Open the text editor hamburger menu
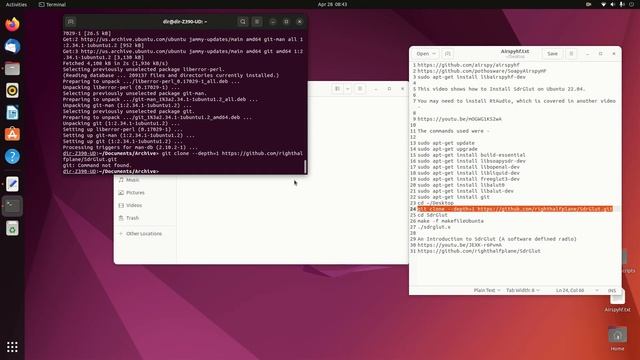Viewport: 640px width, 360px height. pos(571,54)
